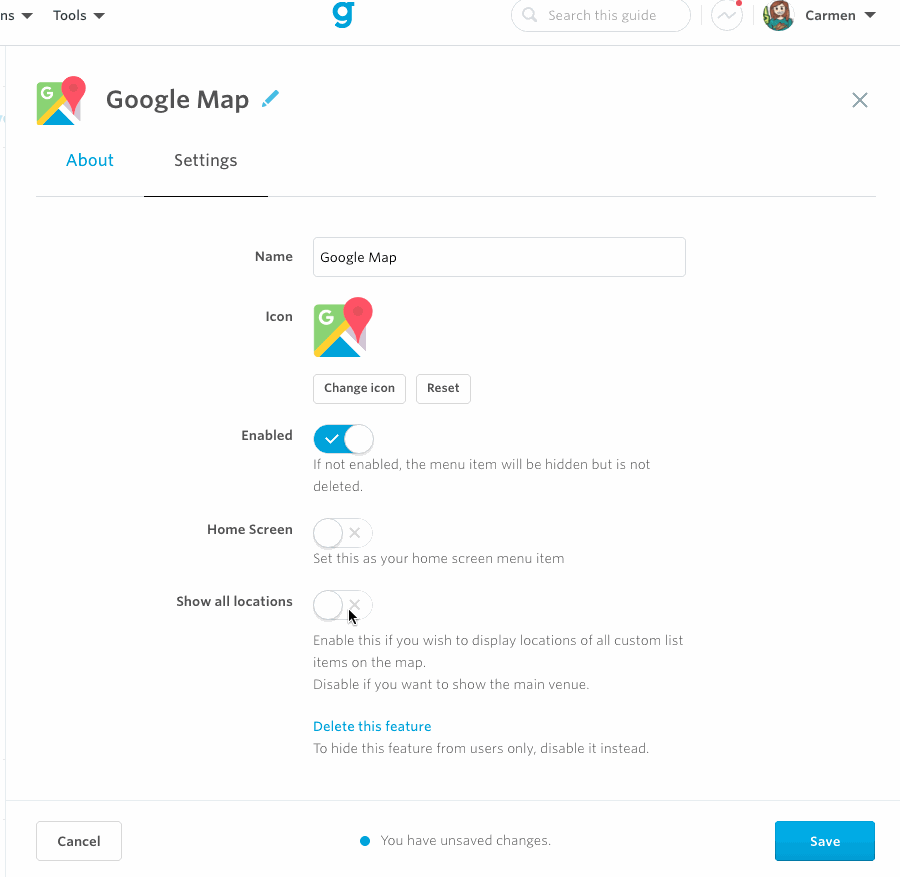Click the Delete this feature link

click(x=372, y=726)
